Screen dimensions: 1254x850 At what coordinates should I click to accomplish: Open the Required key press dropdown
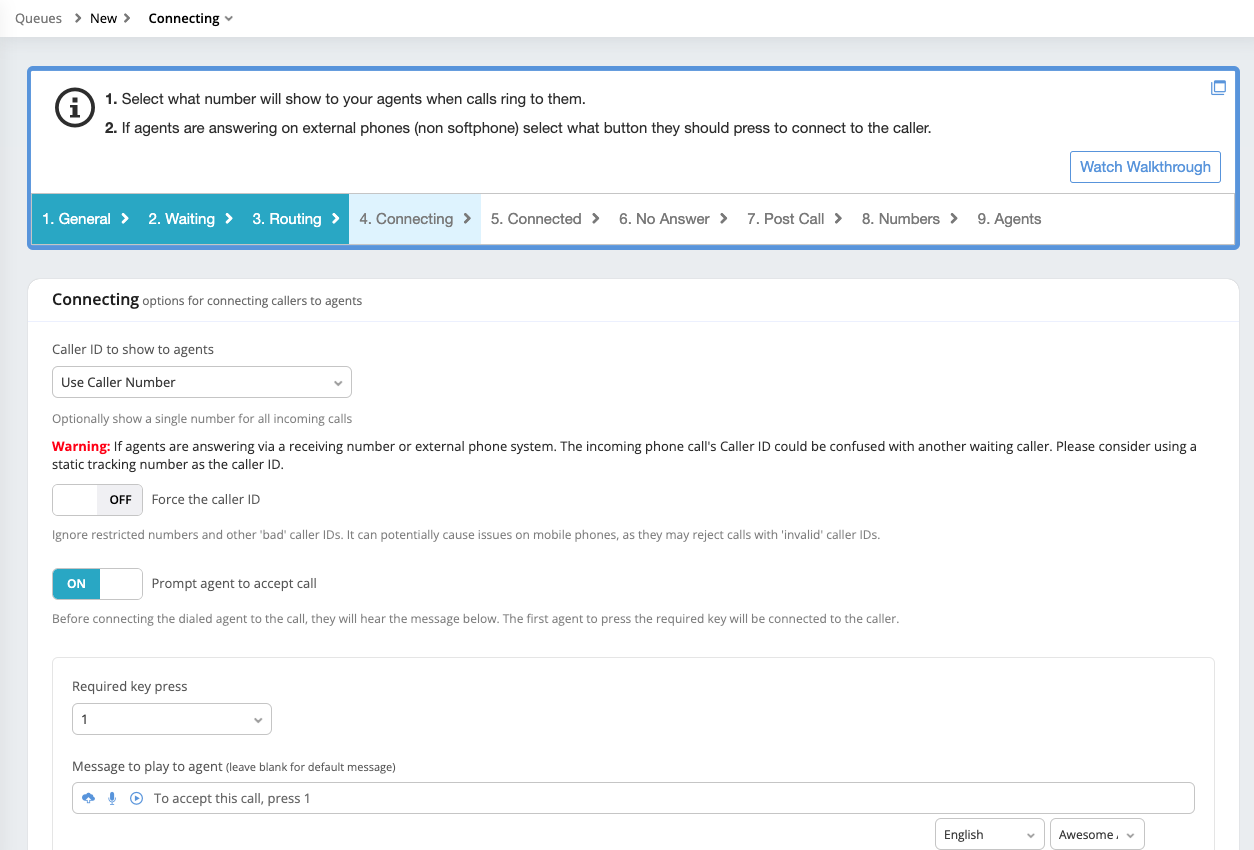(171, 718)
